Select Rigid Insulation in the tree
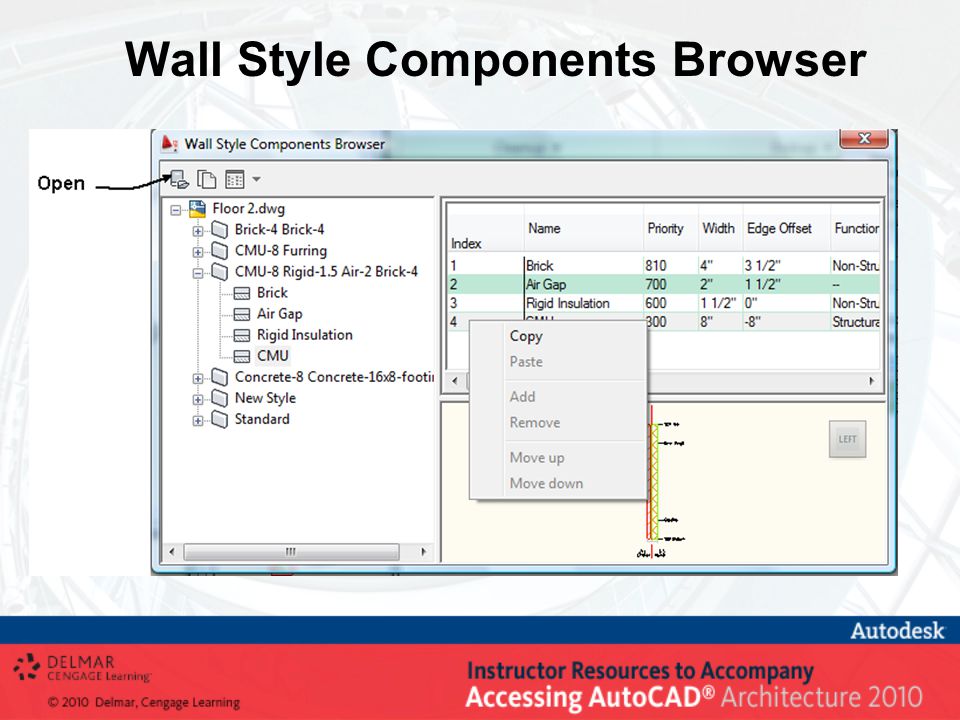960x720 pixels. [x=304, y=335]
